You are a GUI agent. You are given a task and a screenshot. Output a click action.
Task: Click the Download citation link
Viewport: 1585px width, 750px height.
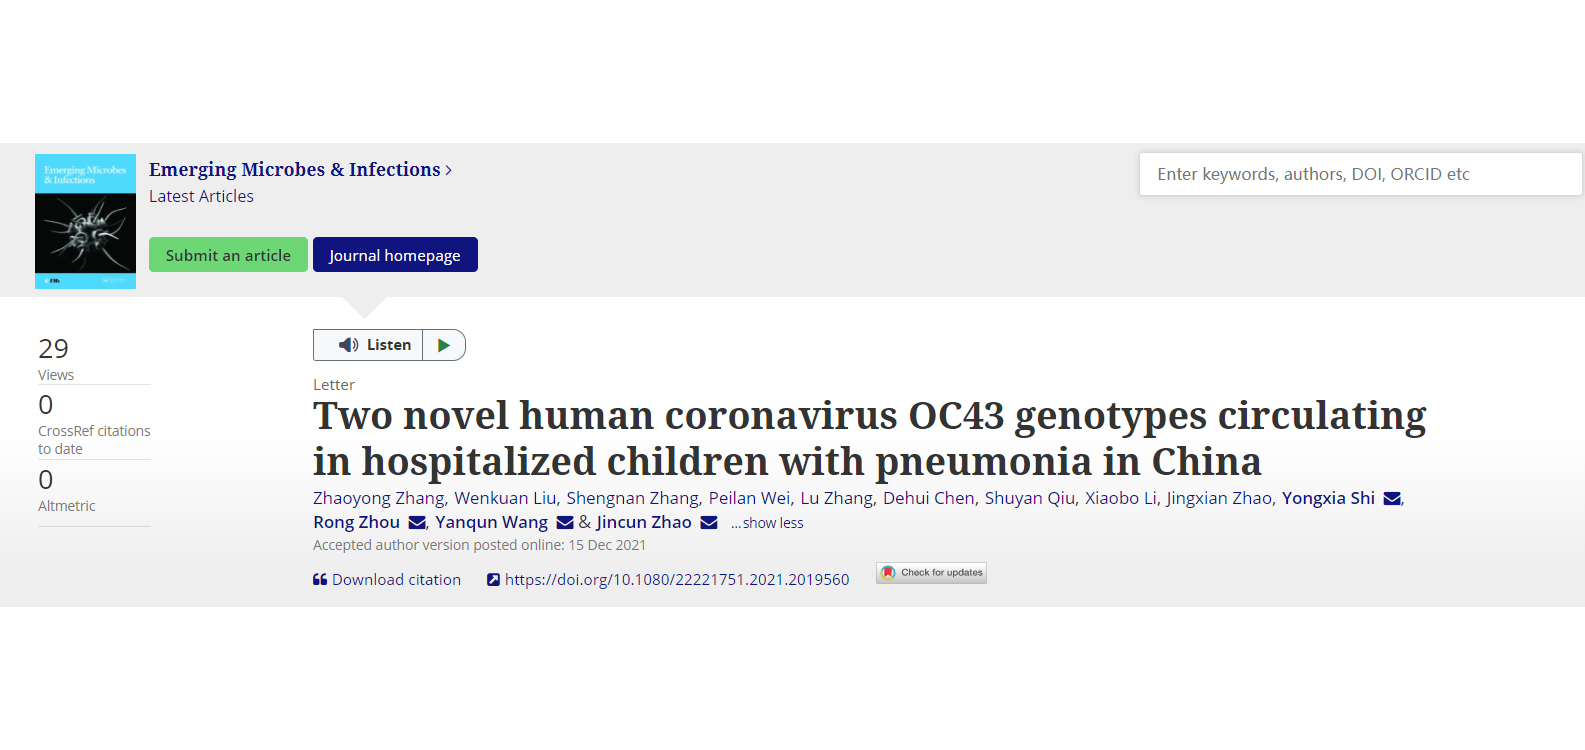click(x=396, y=580)
